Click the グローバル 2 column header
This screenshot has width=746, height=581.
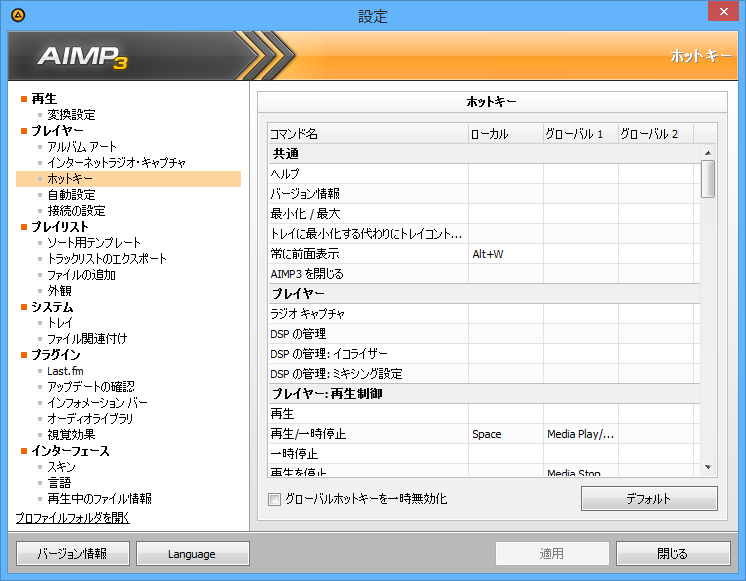coord(656,134)
